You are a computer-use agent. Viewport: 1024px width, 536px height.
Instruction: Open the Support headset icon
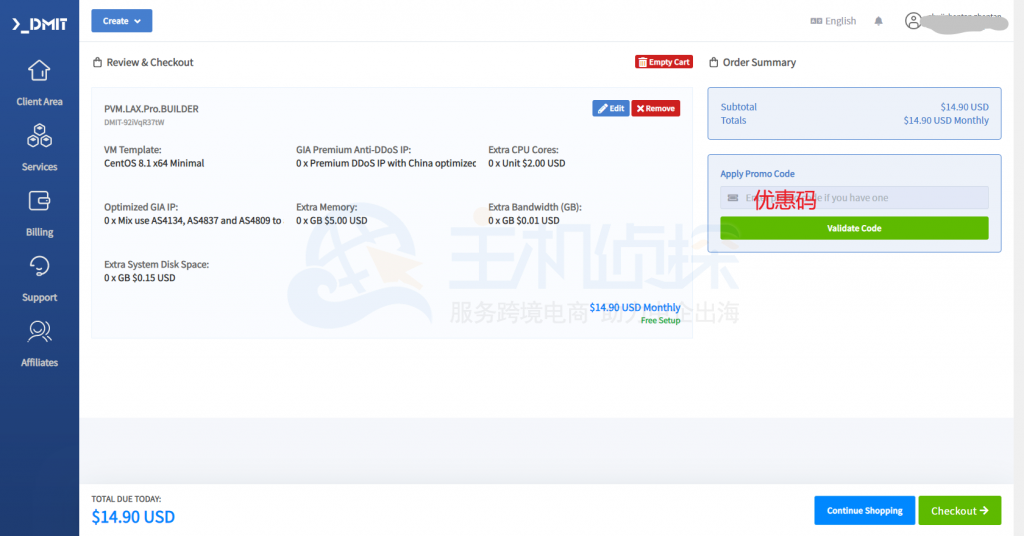pos(39,266)
